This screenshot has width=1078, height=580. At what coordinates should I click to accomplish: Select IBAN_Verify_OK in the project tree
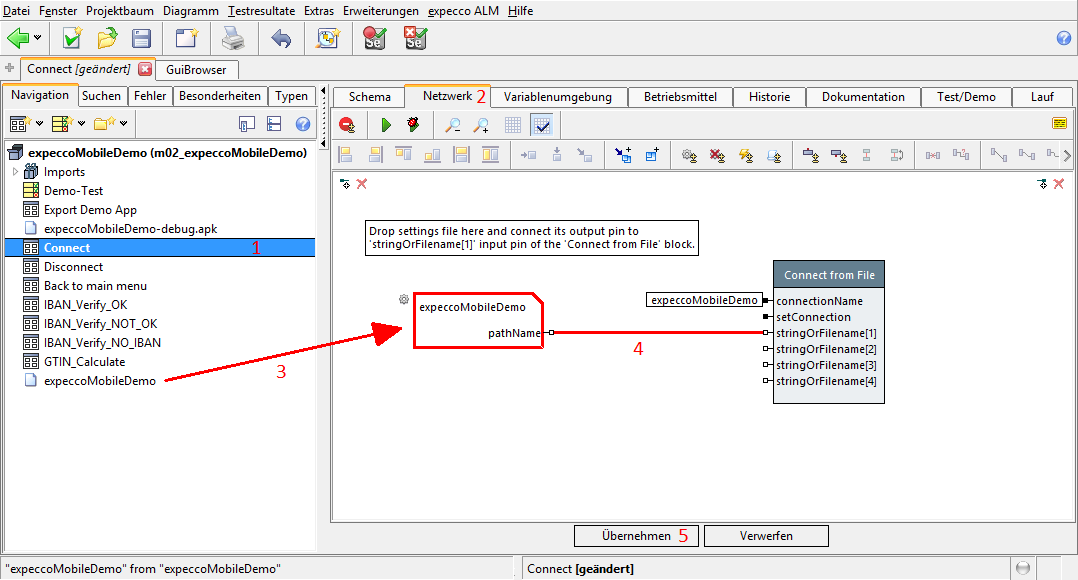click(x=85, y=305)
